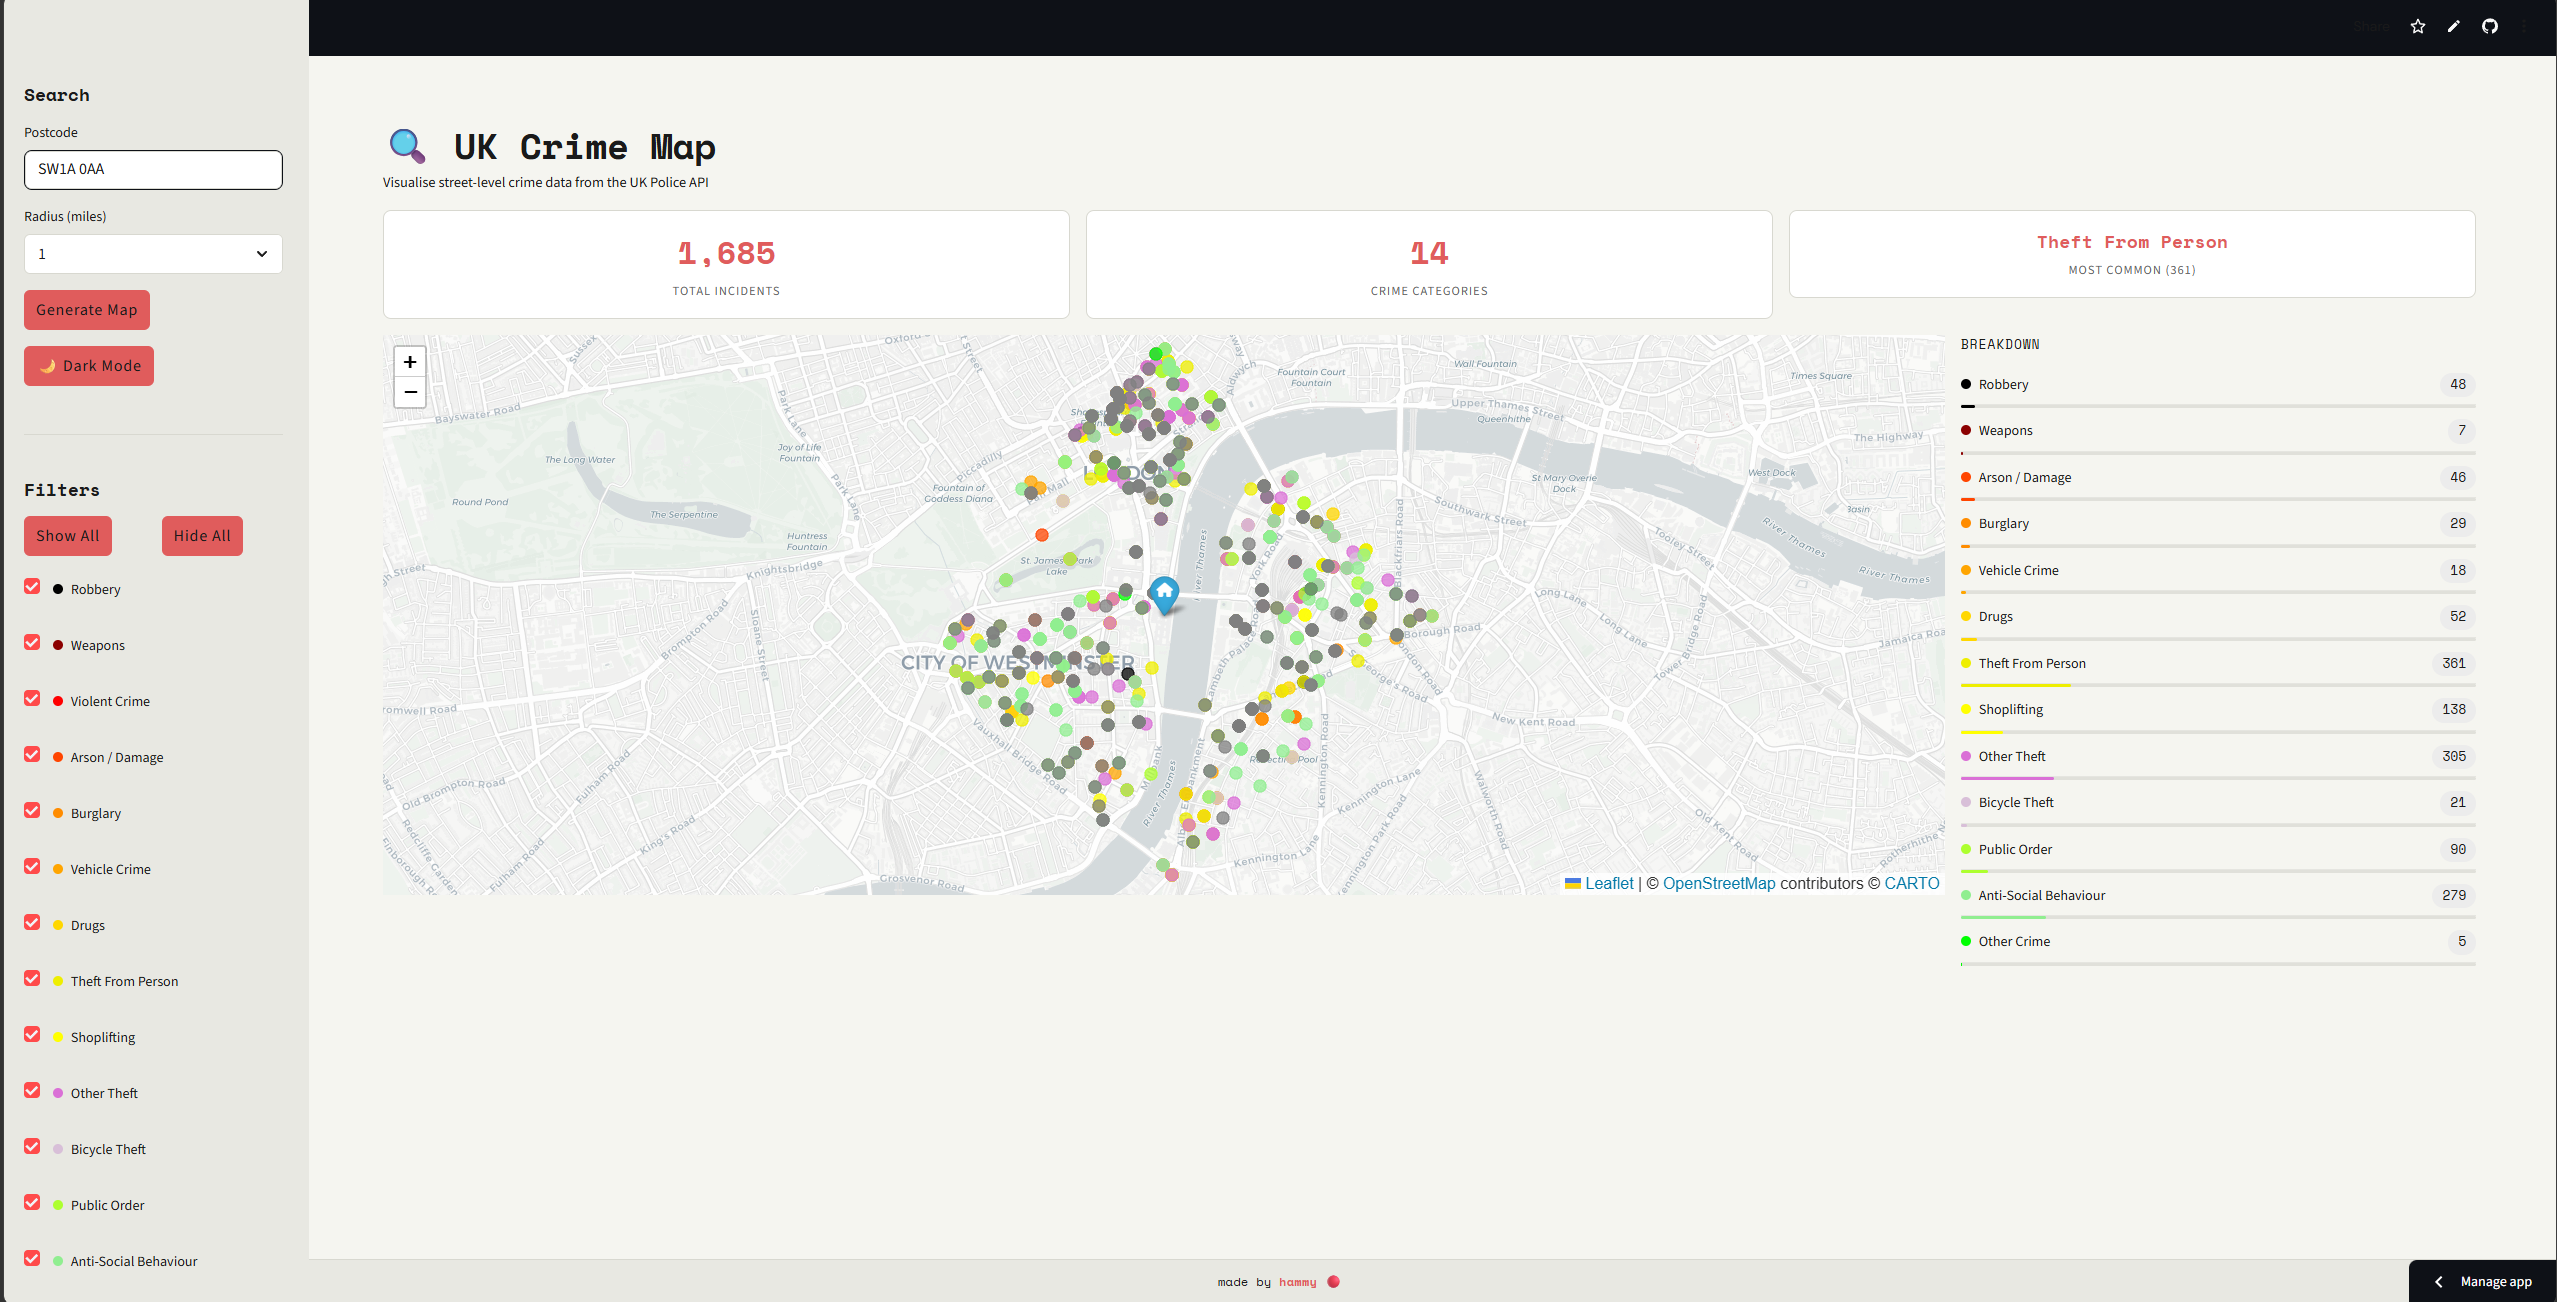Click the pencil edit icon
The width and height of the screenshot is (2557, 1302).
pyautogui.click(x=2453, y=27)
